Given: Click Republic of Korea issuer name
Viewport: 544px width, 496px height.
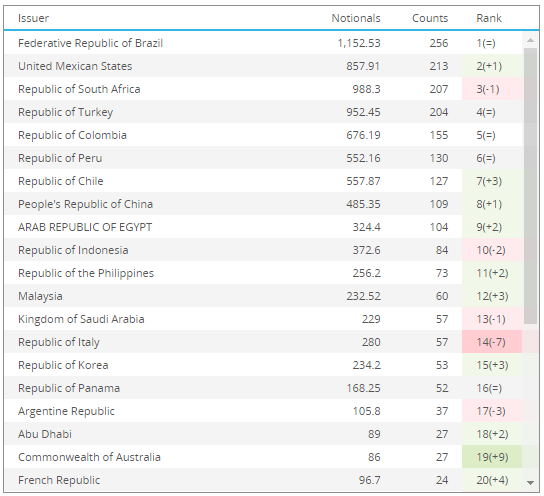Looking at the screenshot, I should pos(63,365).
